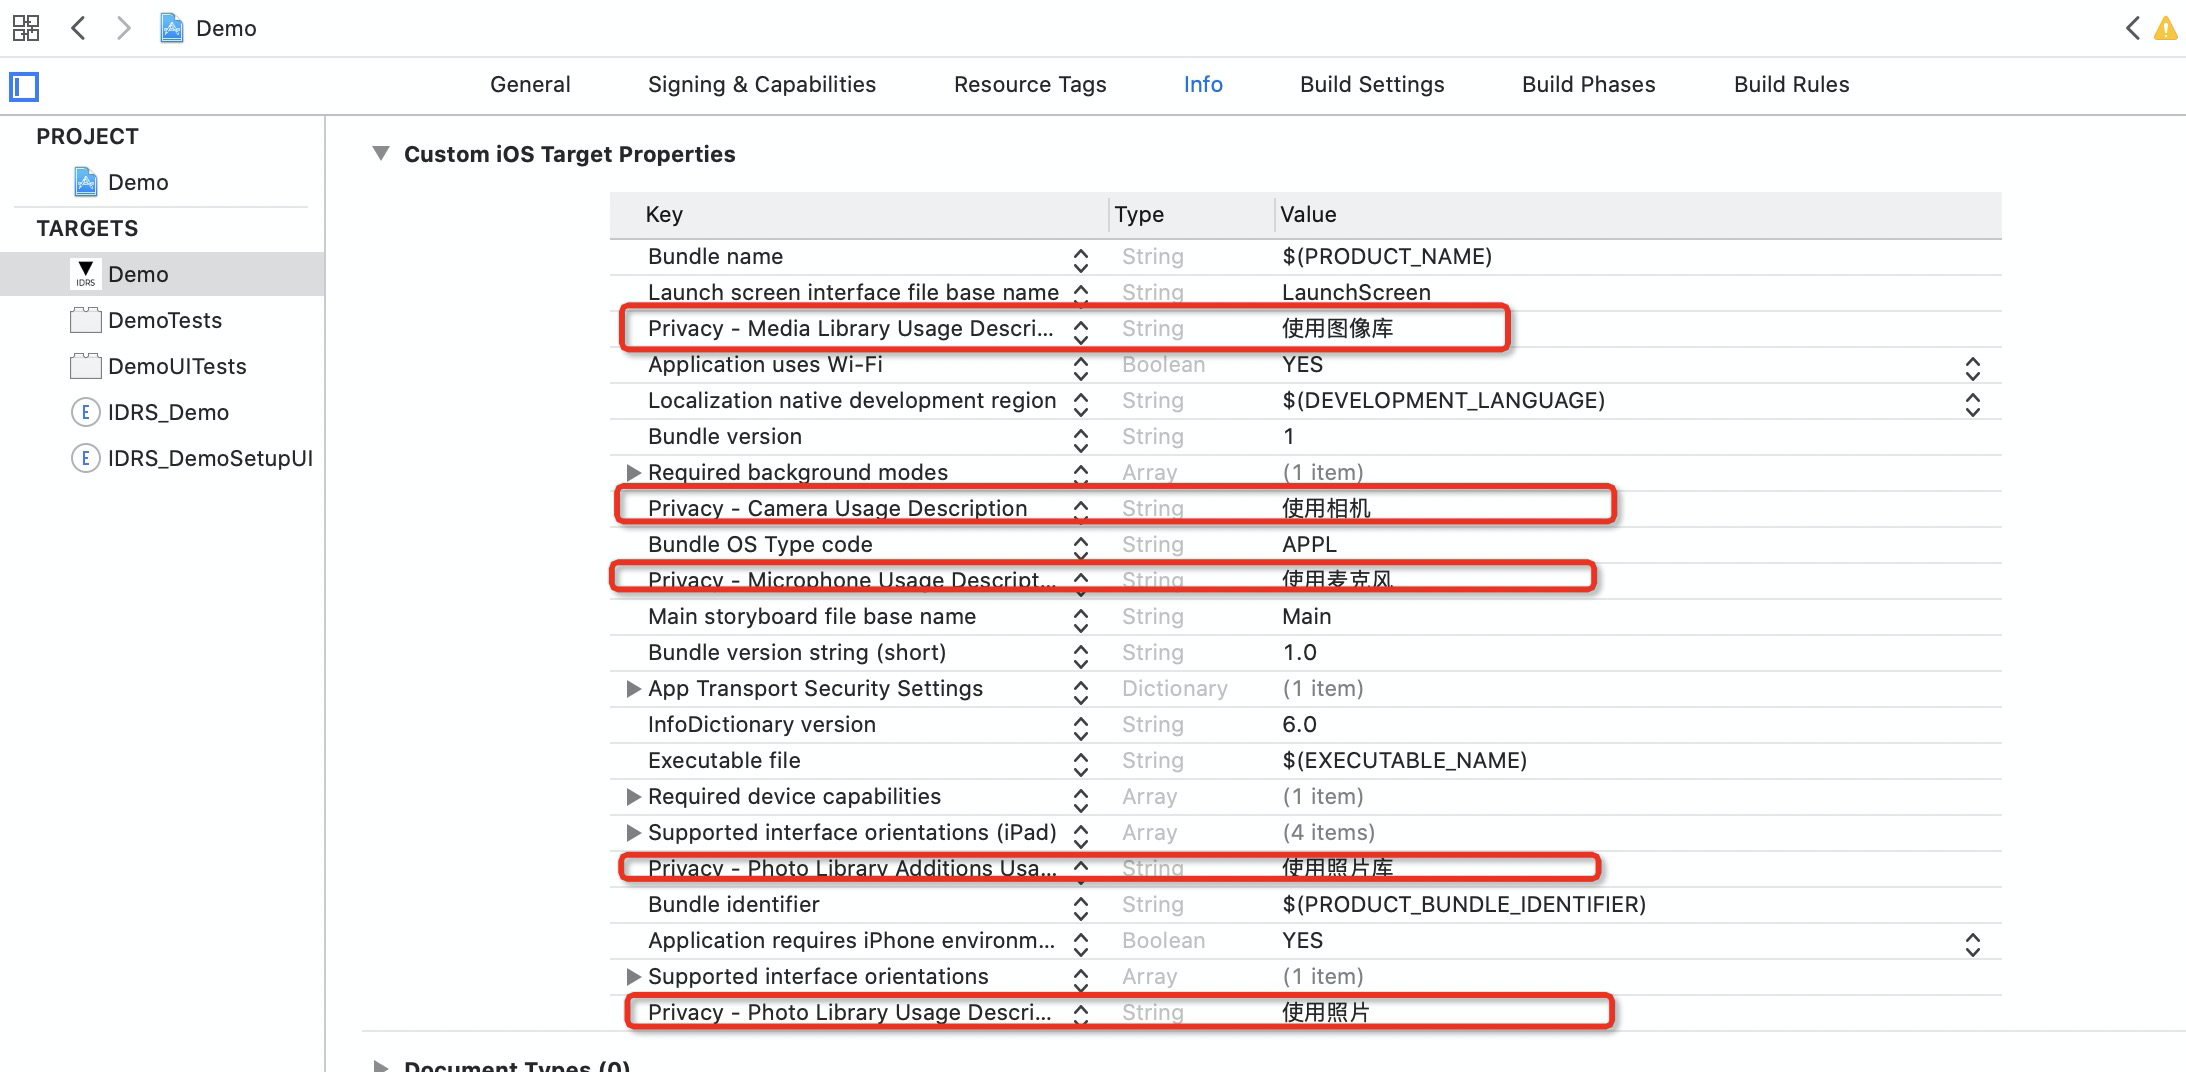Click the $(DEVELOPMENT_LANGUAGE) value

[x=1443, y=401]
